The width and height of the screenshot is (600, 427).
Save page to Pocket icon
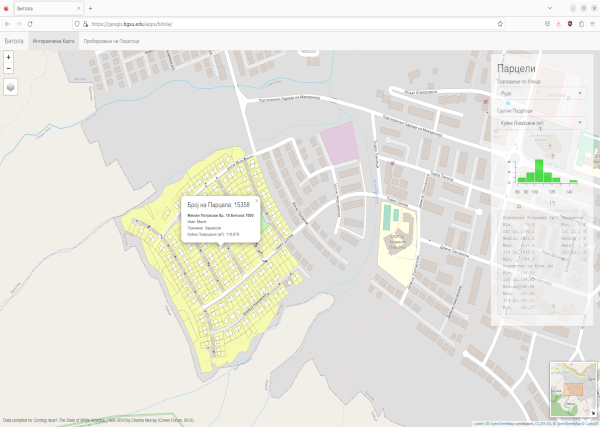[x=546, y=22]
